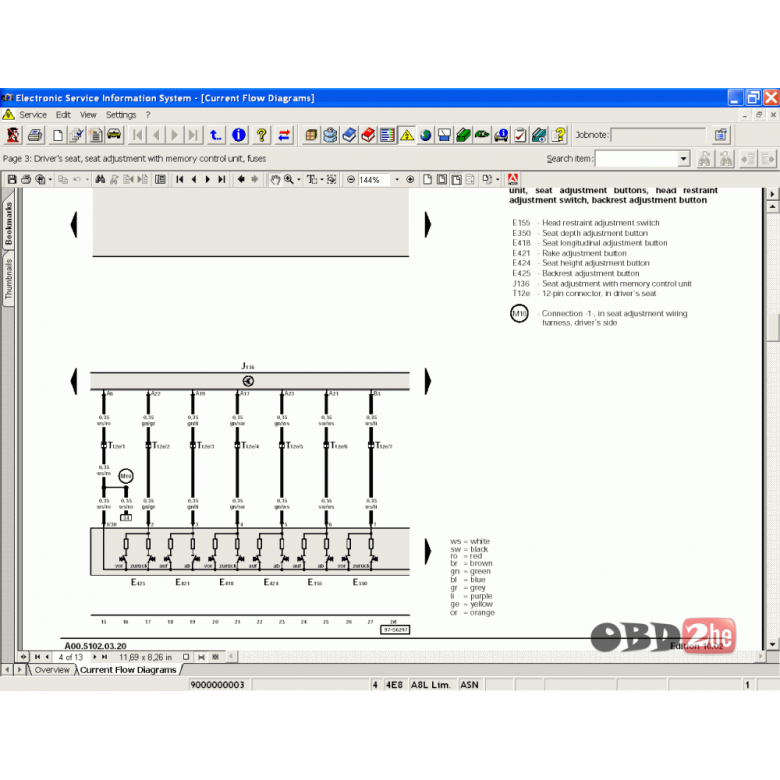
Task: Click the globe icon in toolbar
Action: tap(425, 135)
